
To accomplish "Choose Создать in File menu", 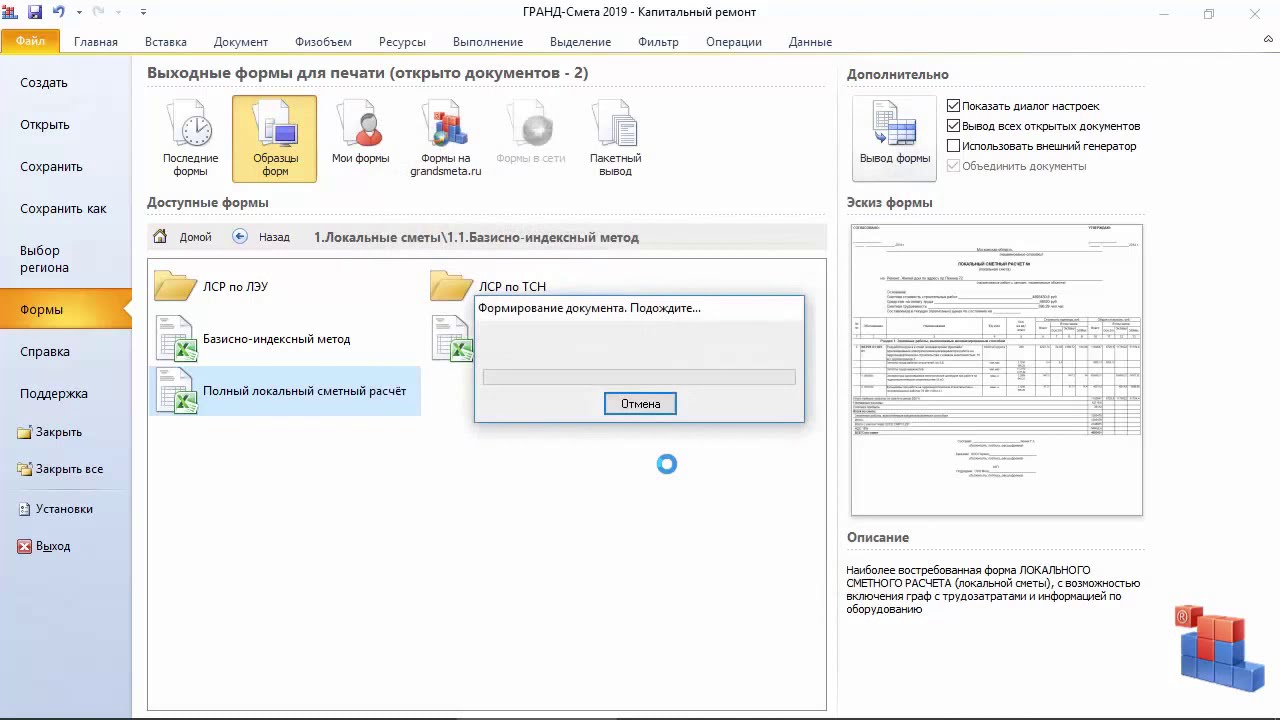I will point(44,83).
